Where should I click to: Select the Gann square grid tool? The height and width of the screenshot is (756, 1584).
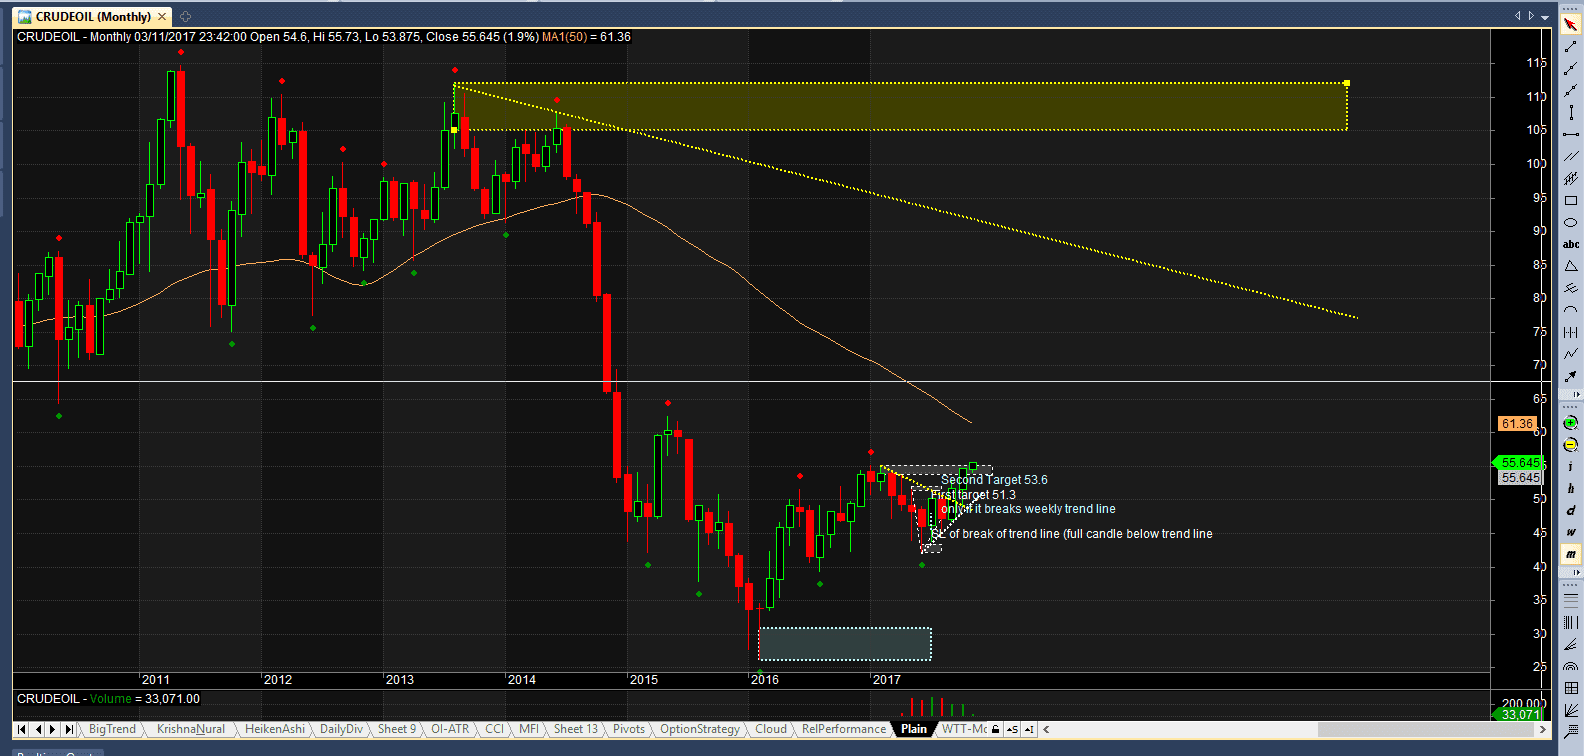[1570, 688]
